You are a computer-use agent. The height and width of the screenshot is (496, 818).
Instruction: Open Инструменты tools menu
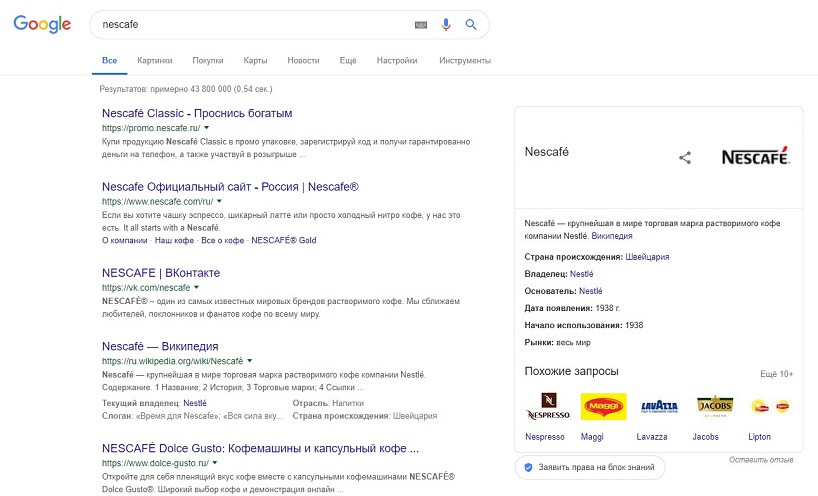pyautogui.click(x=465, y=61)
